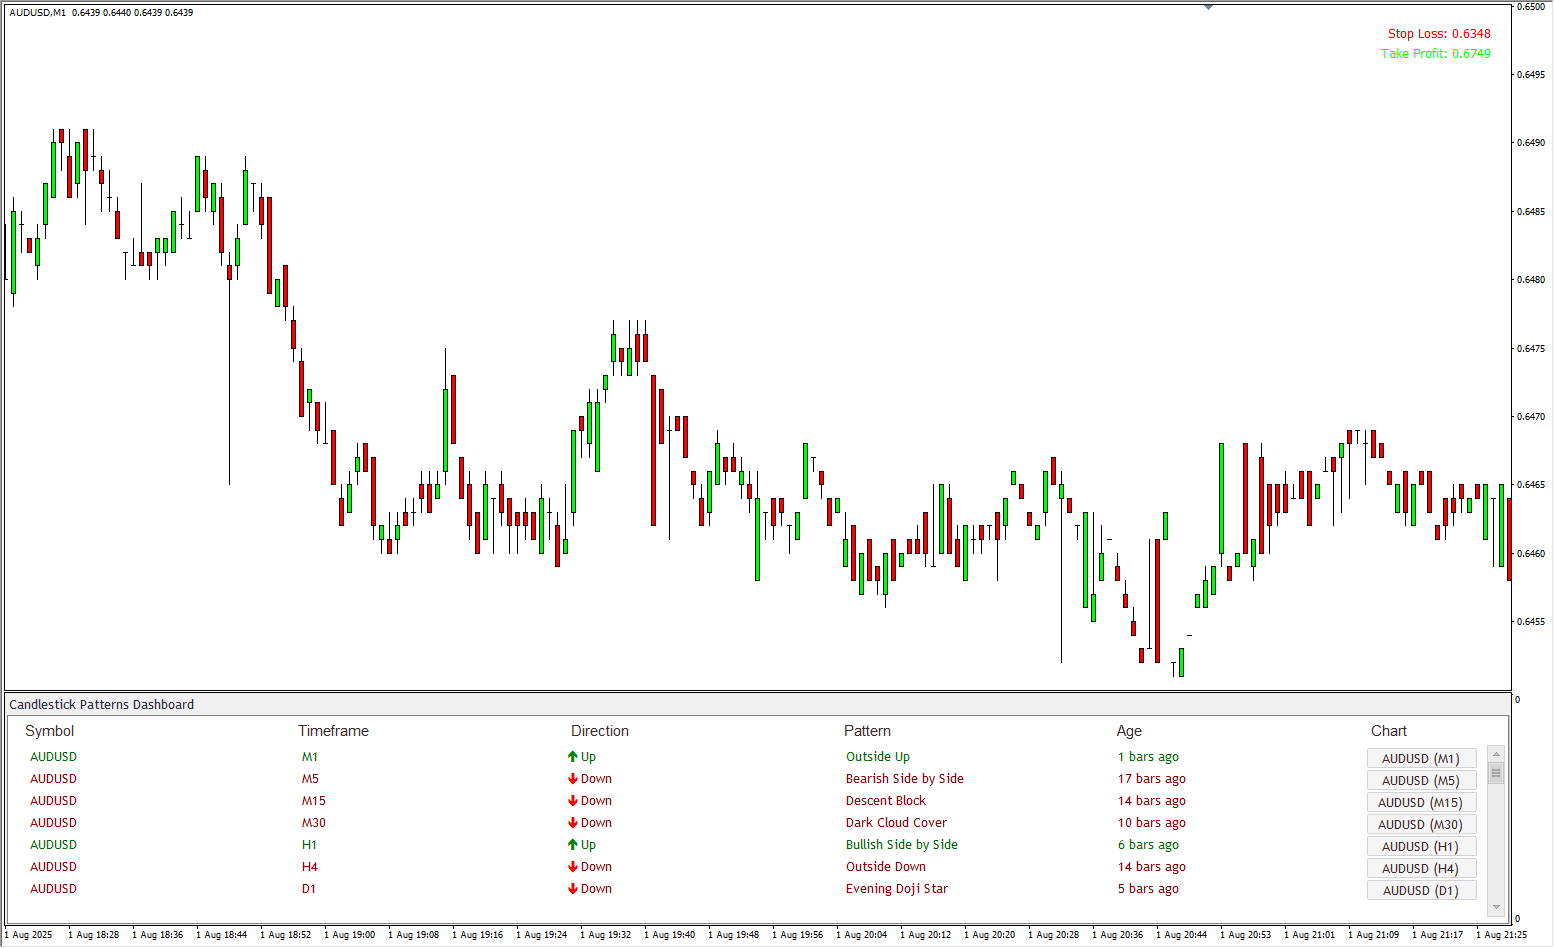
Task: Open the AUDUSD (M15) chart button
Action: coord(1421,802)
